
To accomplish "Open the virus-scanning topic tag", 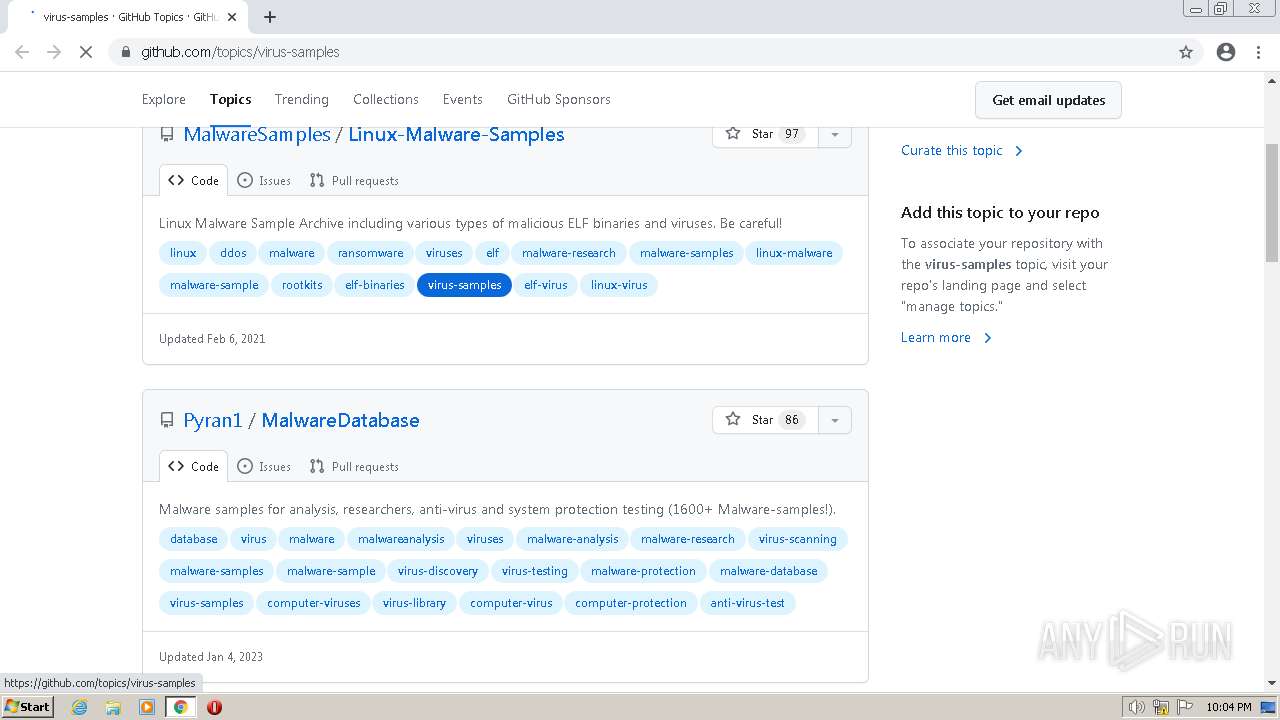I will [797, 539].
